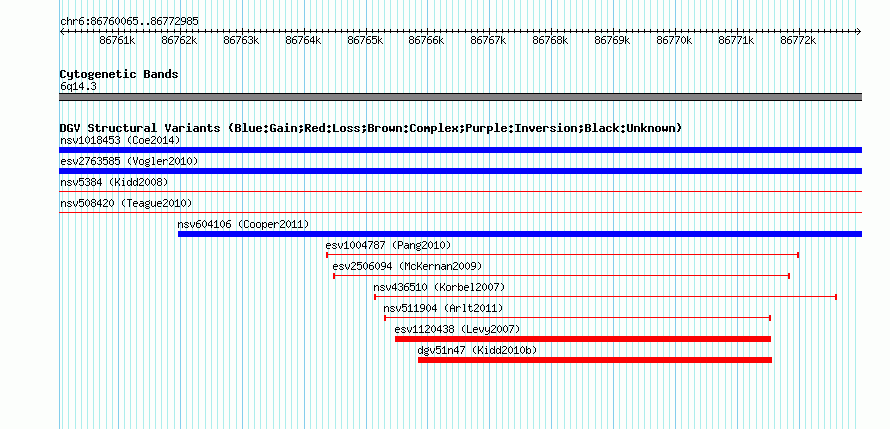Open the esv1120438 (Levy2007) label
Screen dimensions: 890x429
[457, 329]
